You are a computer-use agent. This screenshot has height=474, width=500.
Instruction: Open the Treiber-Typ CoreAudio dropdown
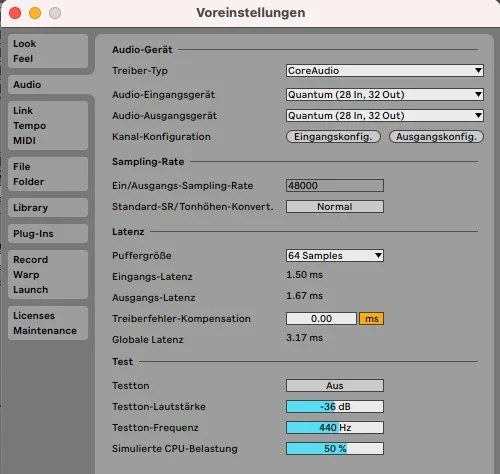(385, 70)
